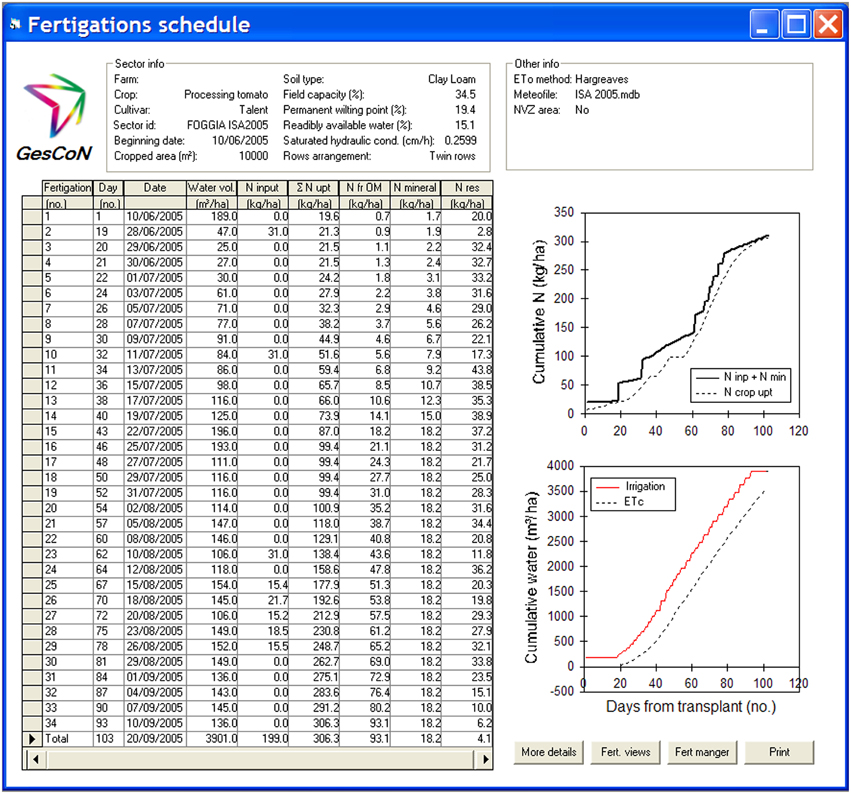851x794 pixels.
Task: Click the N fr OM cell 14.1
Action: (364, 416)
